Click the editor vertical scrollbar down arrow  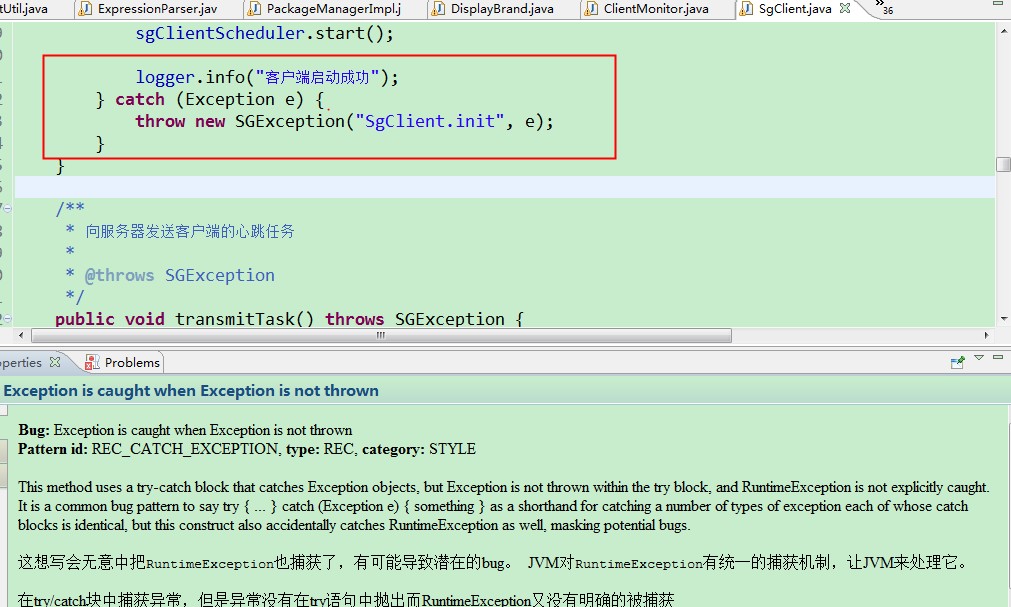coord(1003,319)
